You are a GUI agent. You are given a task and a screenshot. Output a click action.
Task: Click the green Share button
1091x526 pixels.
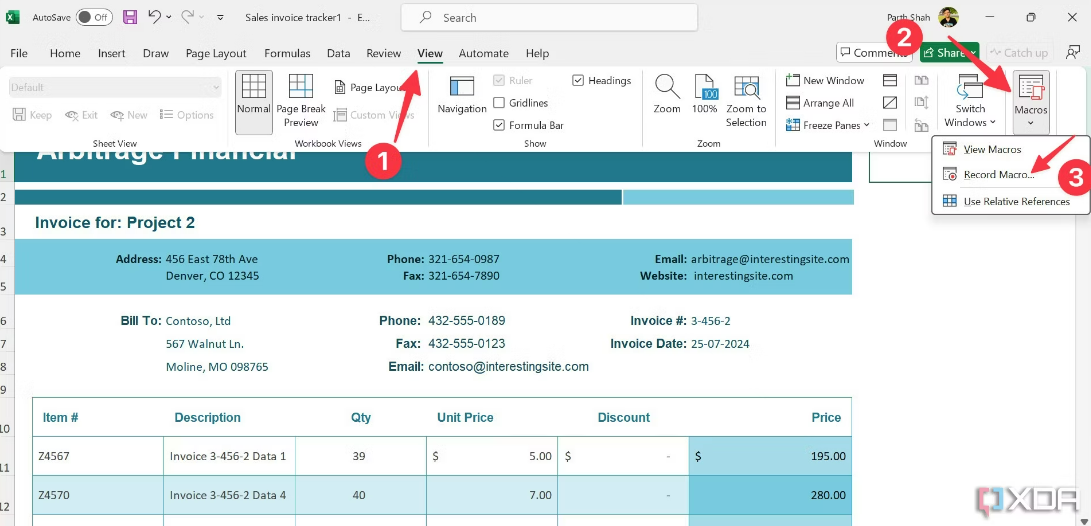click(x=949, y=53)
